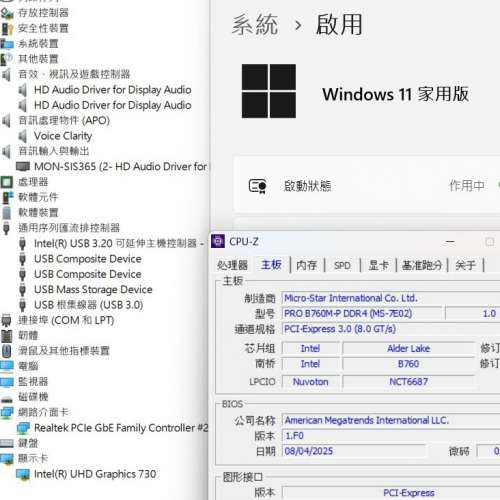Open the 关于 tab in CPU-Z
Image resolution: width=500 pixels, height=500 pixels.
465,265
